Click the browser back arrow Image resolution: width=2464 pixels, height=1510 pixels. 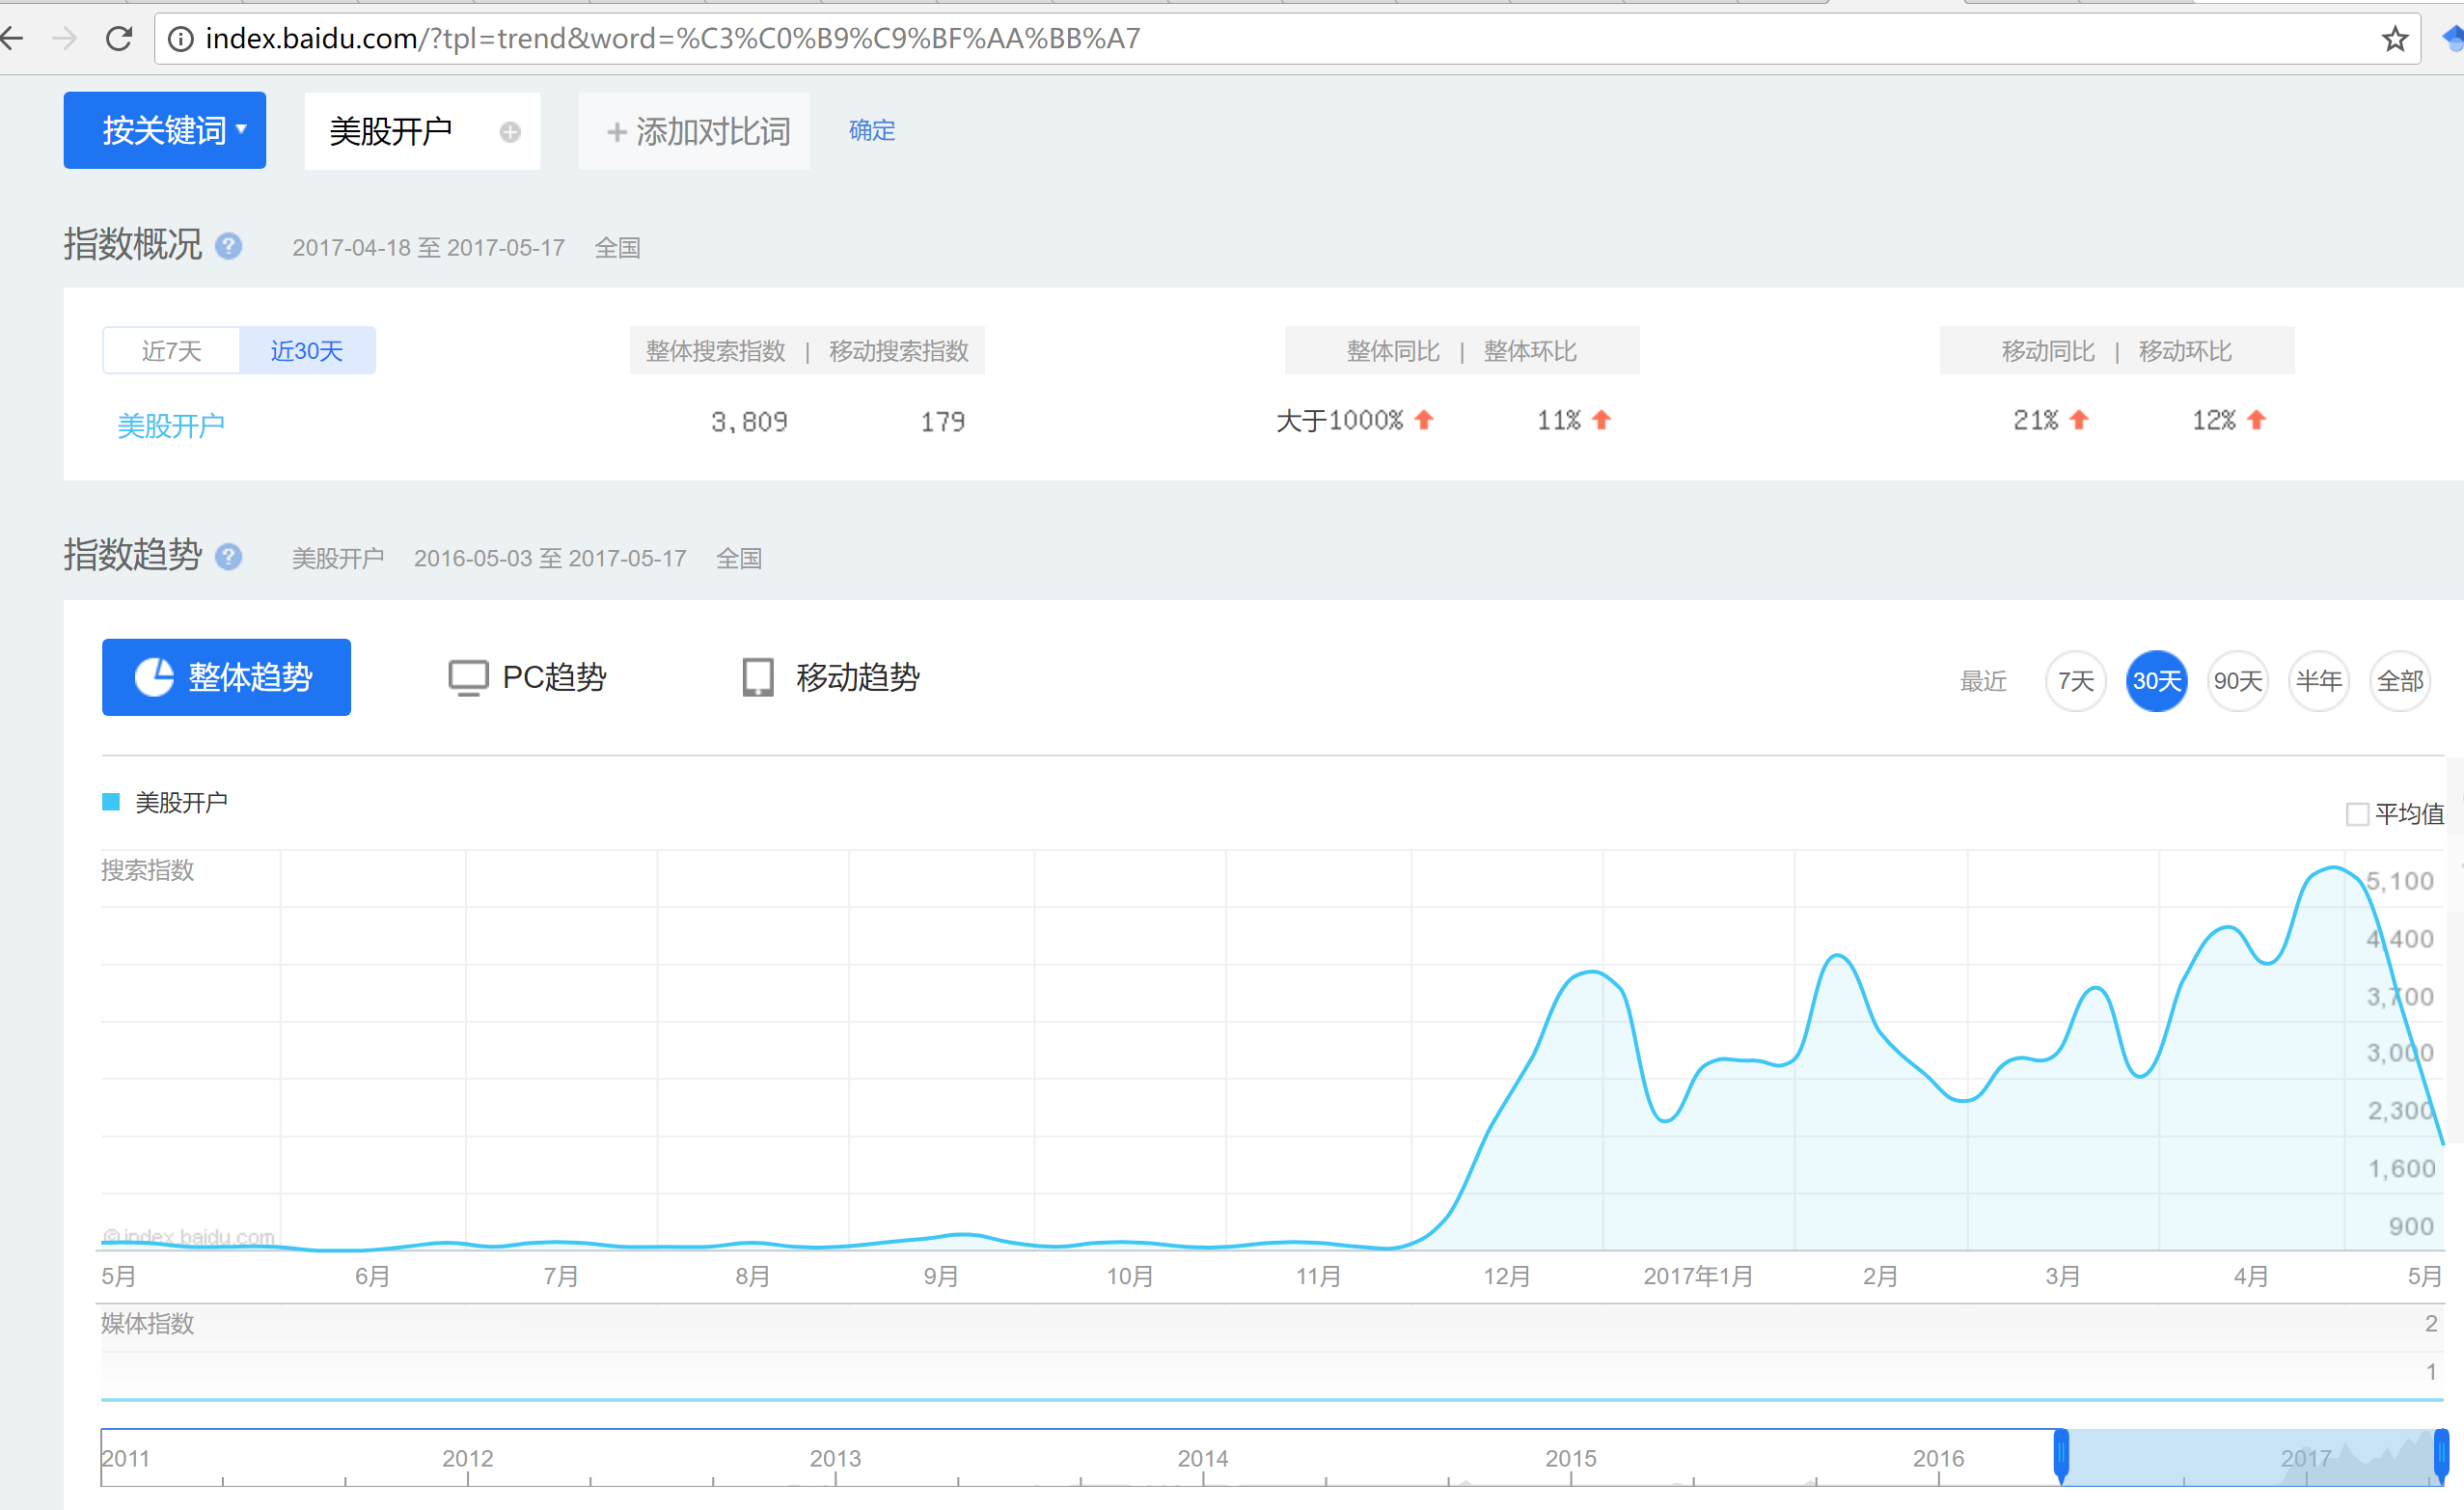(12, 39)
